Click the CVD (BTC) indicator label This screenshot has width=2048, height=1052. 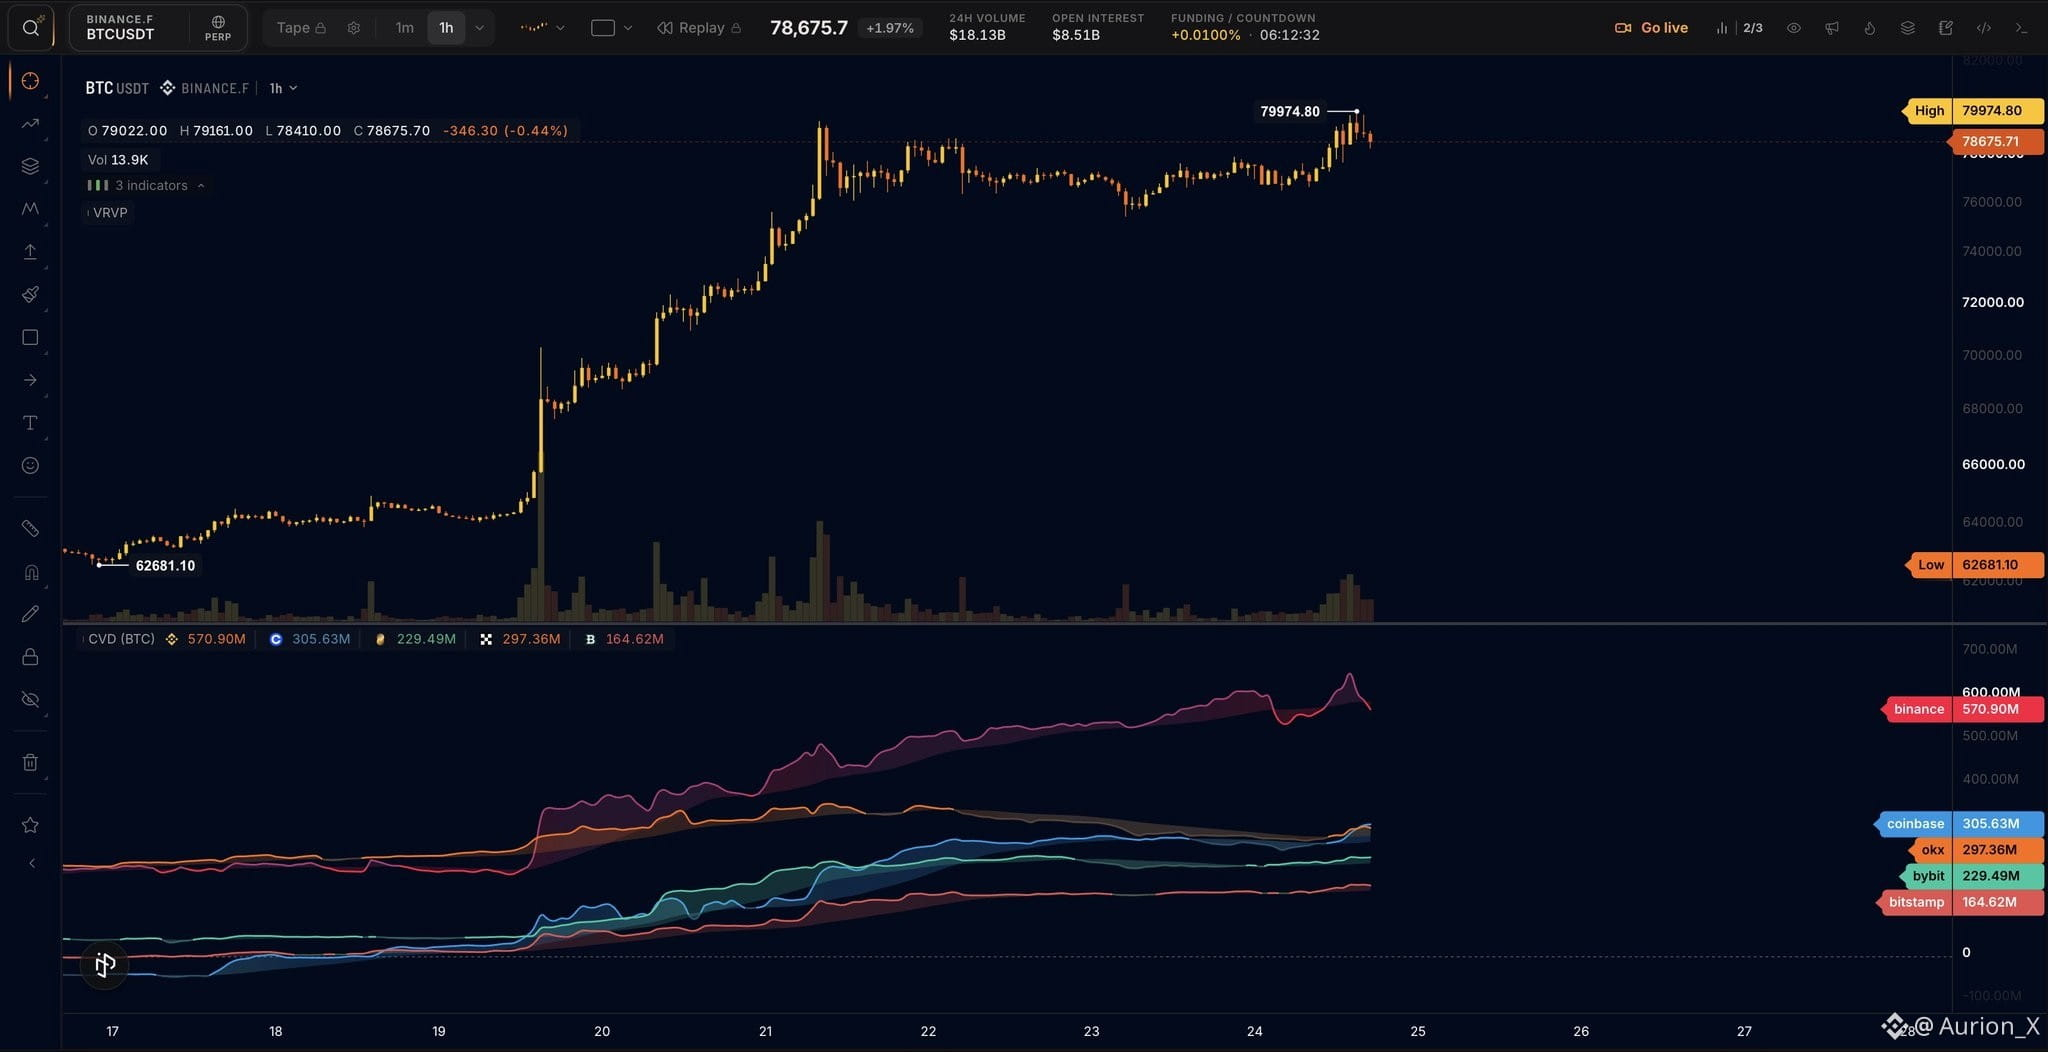121,639
